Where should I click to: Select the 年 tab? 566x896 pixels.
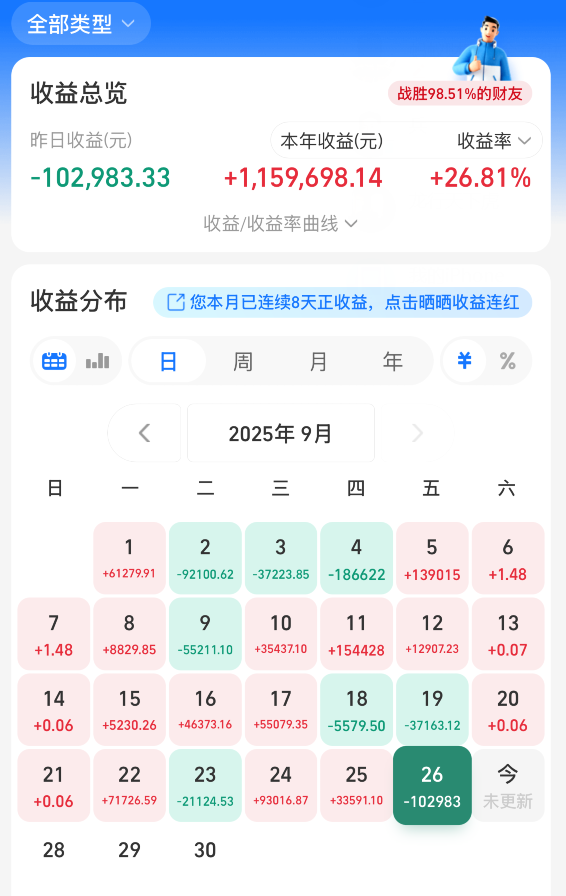pos(393,361)
